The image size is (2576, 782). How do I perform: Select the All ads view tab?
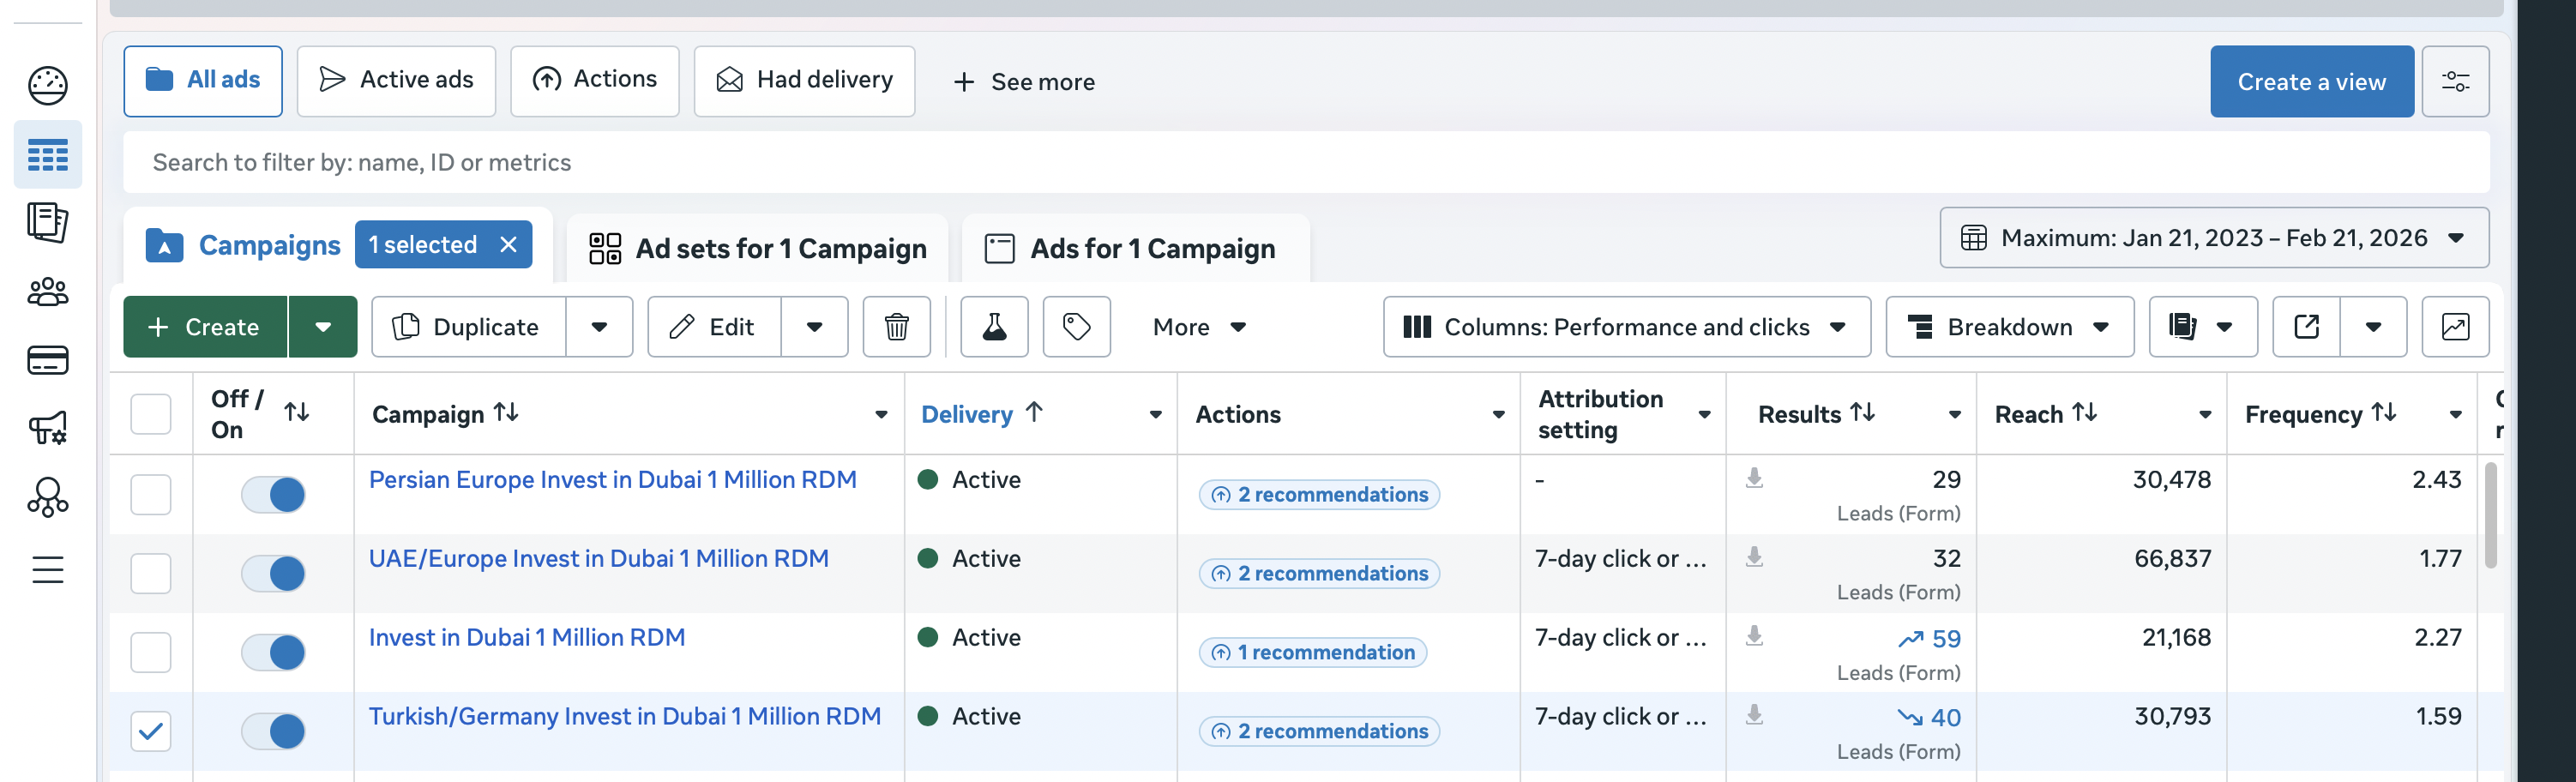pos(203,80)
